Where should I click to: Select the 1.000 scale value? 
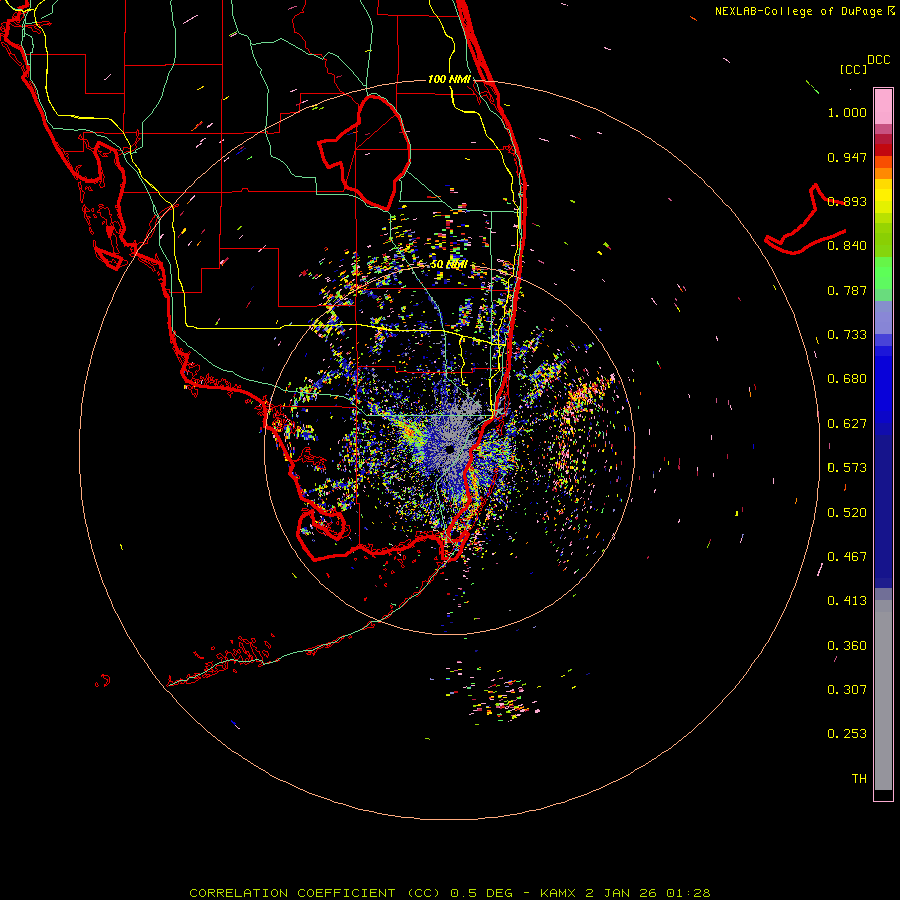(847, 112)
